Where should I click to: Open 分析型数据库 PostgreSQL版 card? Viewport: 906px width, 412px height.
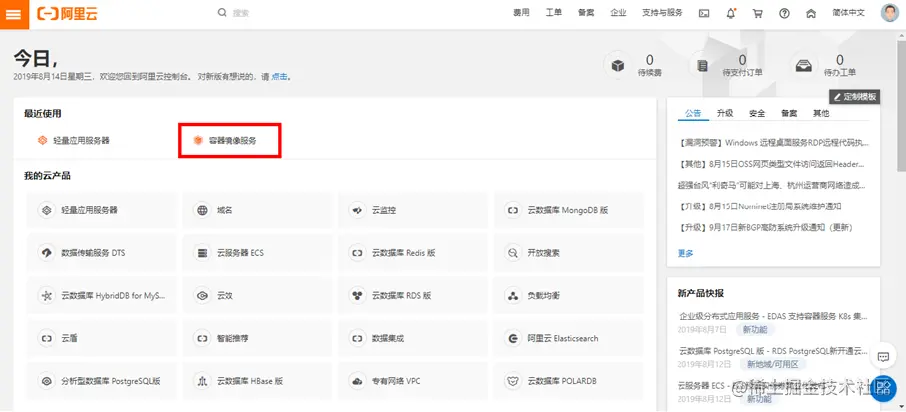tap(102, 381)
